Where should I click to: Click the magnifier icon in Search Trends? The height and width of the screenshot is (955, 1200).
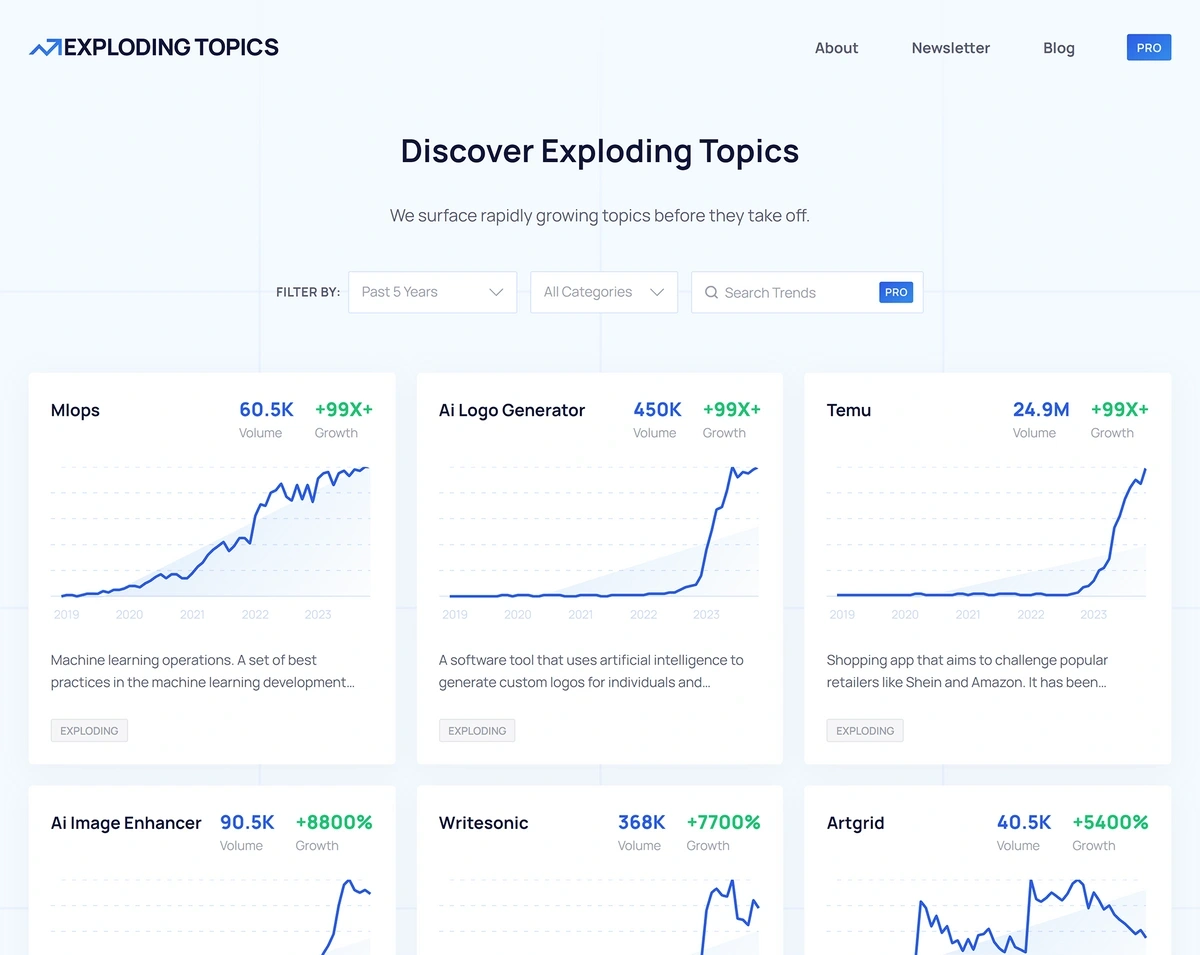pyautogui.click(x=711, y=292)
